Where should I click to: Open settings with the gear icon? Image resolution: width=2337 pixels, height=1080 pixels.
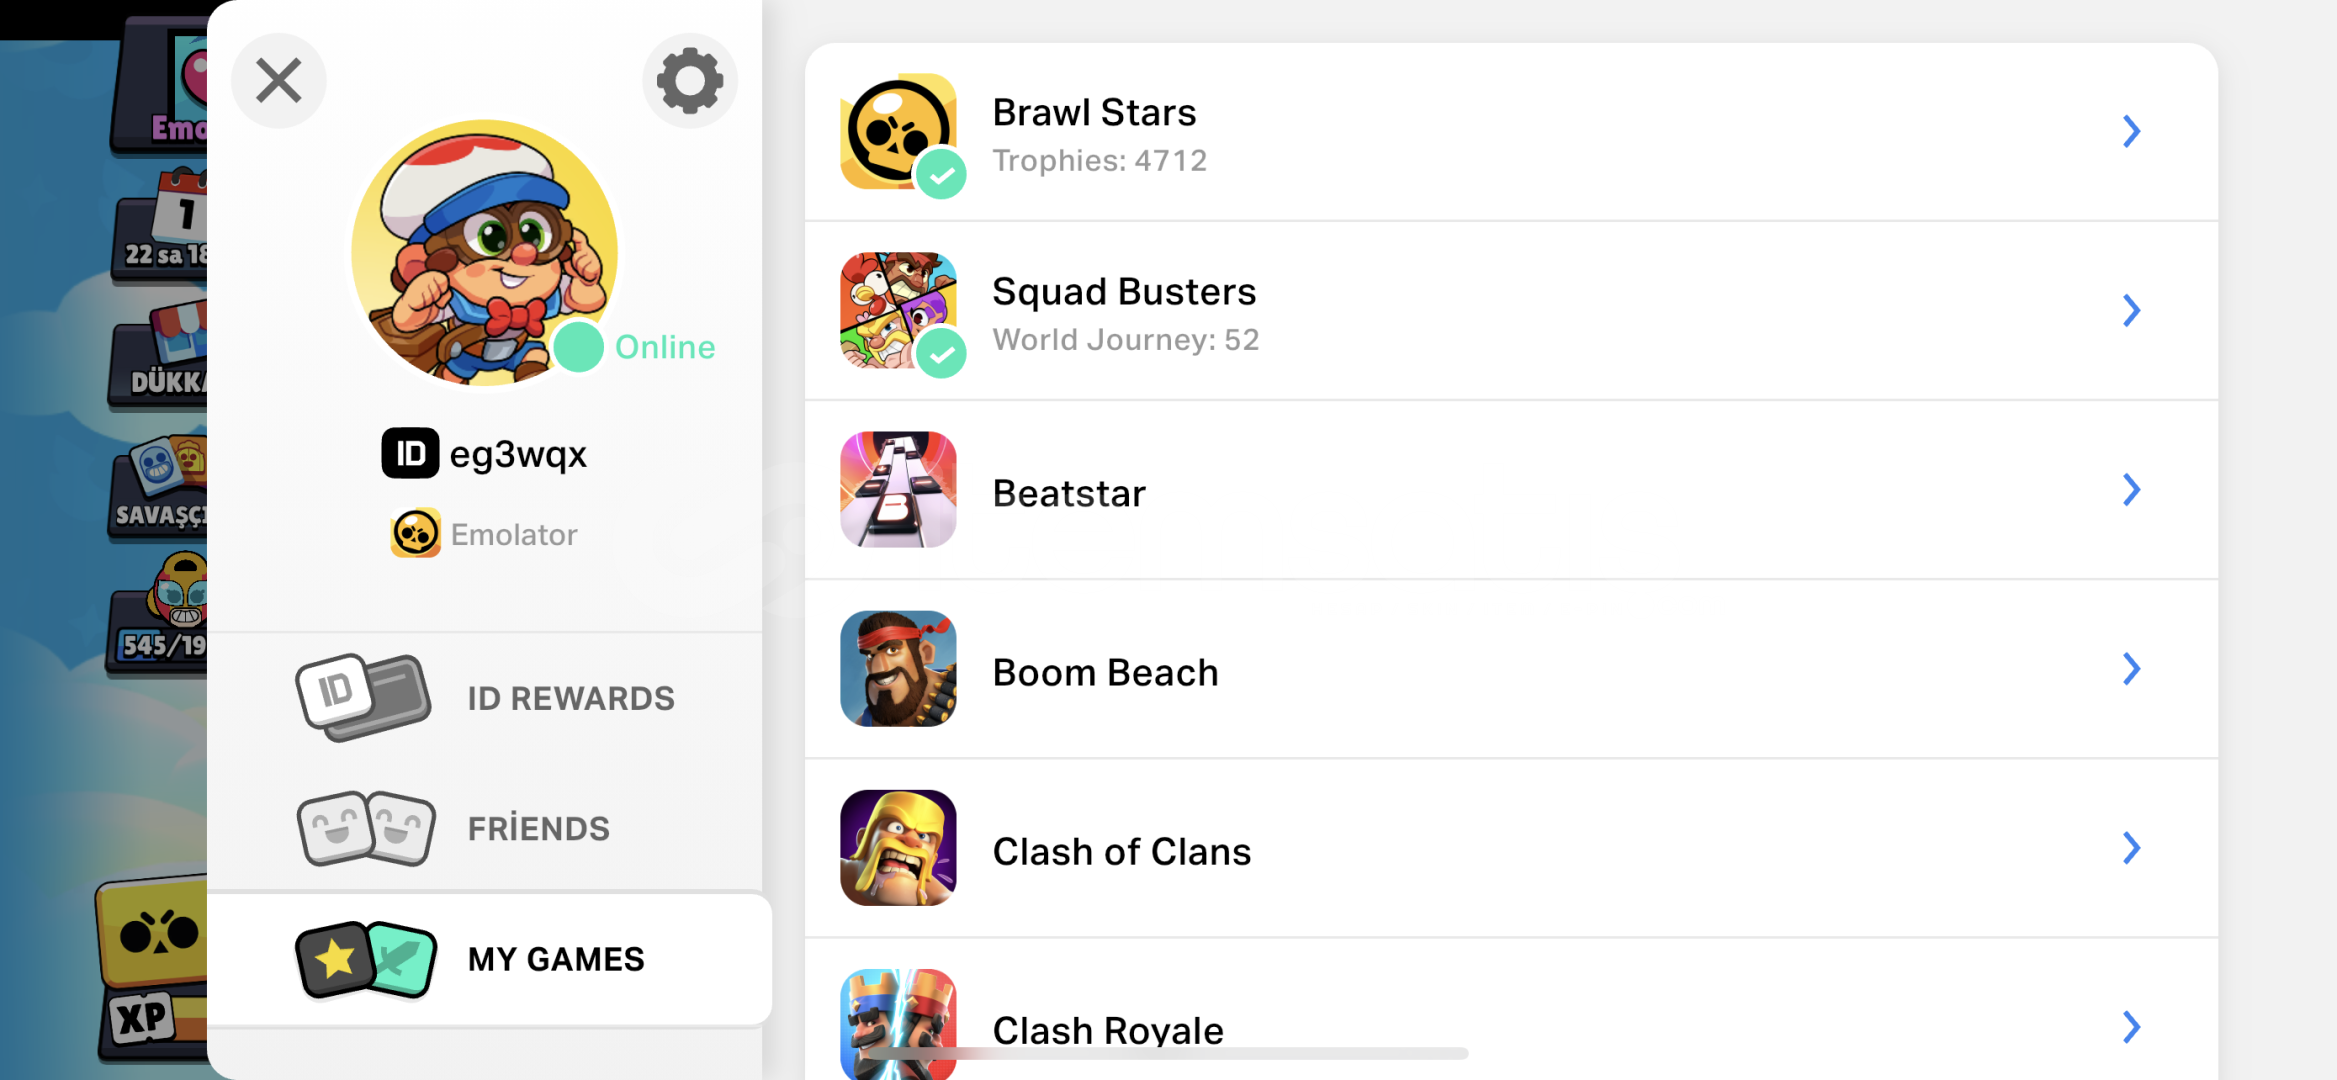[690, 80]
